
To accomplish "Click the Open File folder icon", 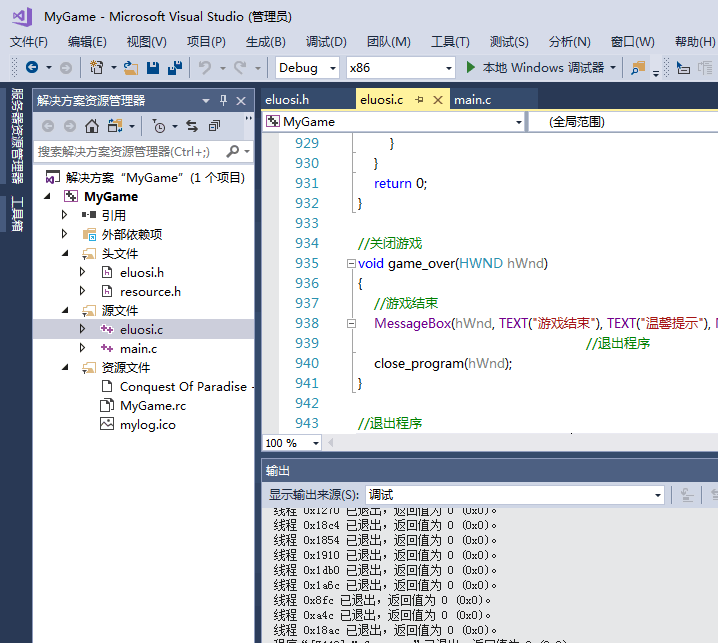I will [131, 68].
